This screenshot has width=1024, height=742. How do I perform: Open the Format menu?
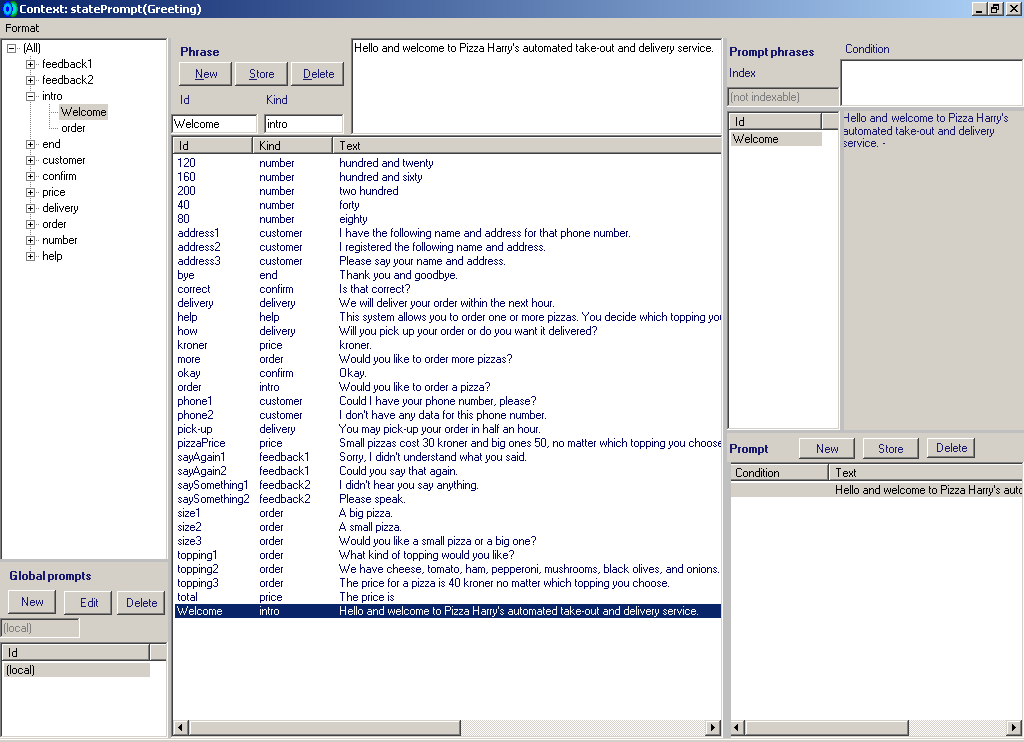point(22,28)
